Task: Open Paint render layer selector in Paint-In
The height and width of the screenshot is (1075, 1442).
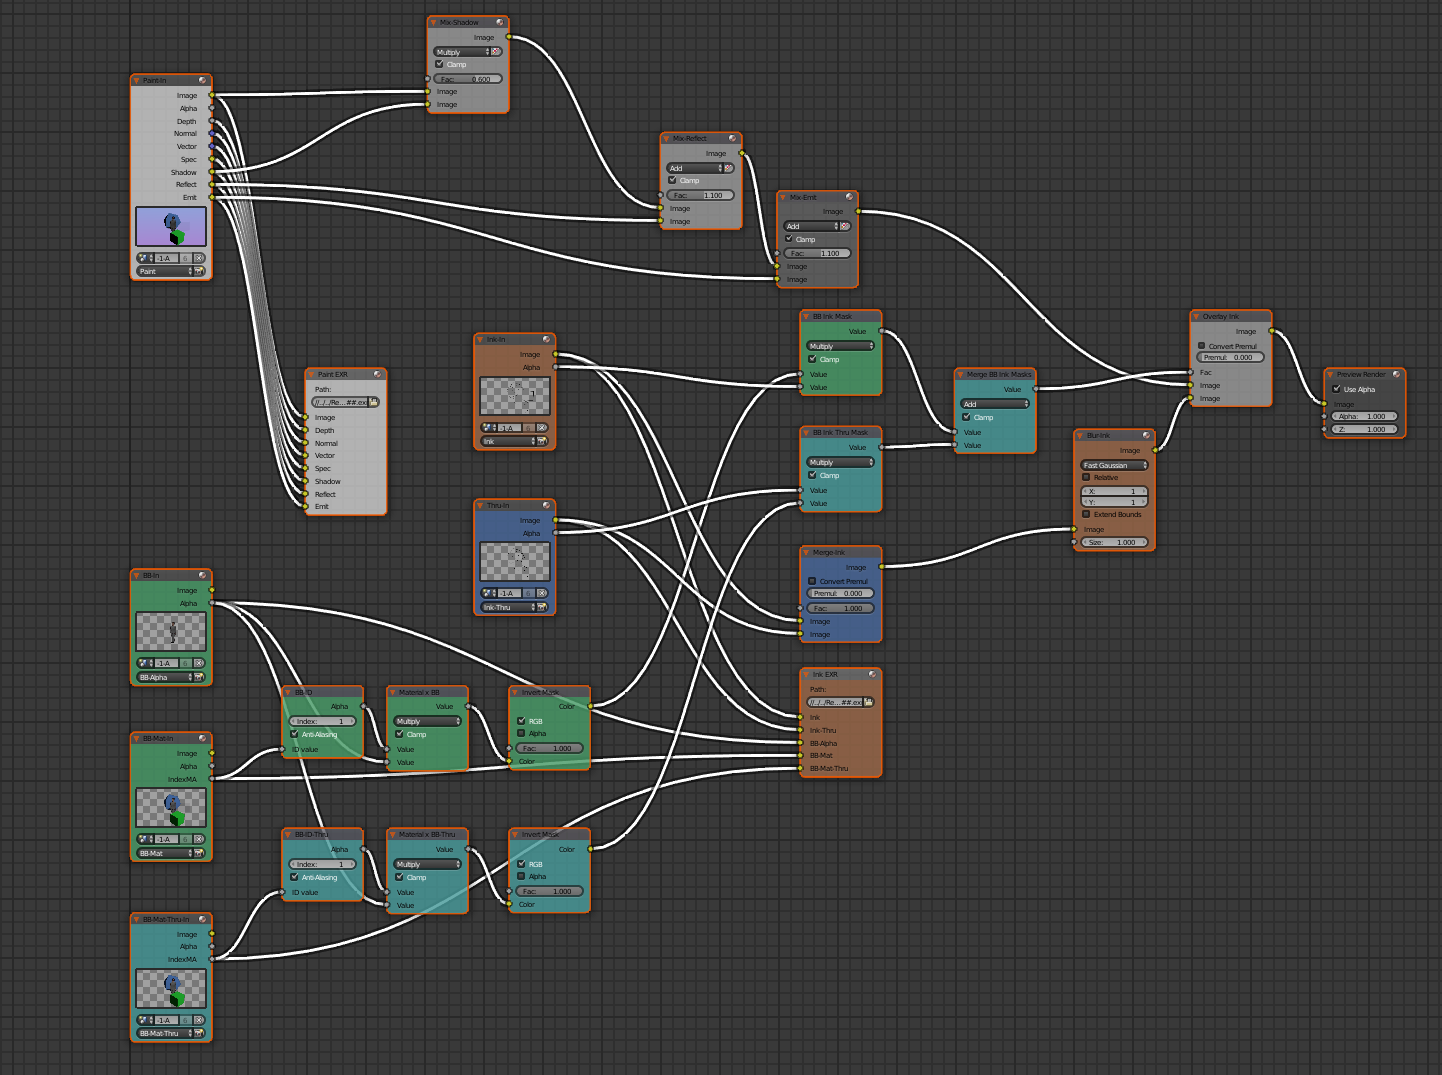Action: [164, 271]
